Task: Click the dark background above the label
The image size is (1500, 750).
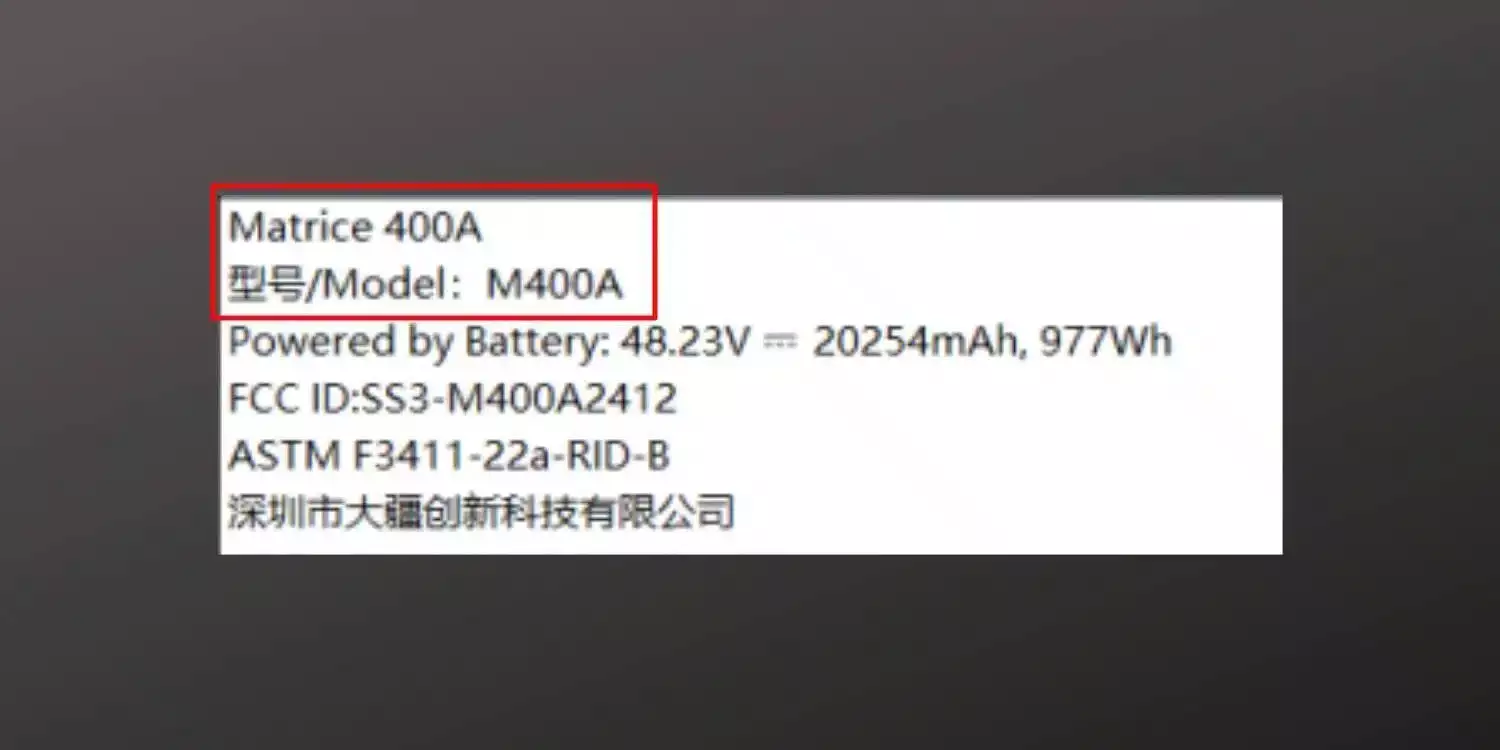Action: (750, 95)
